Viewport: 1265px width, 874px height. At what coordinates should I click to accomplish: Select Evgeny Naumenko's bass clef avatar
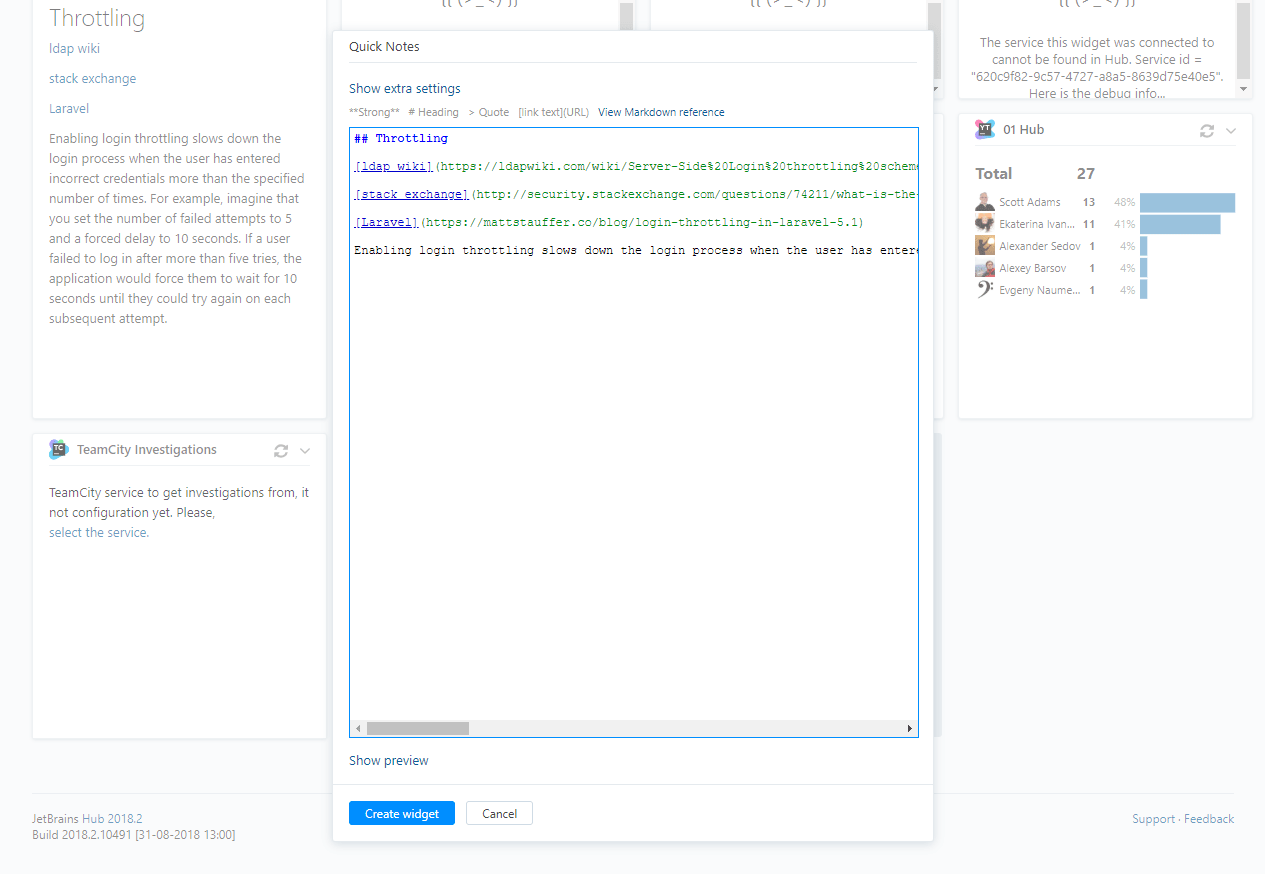point(983,290)
